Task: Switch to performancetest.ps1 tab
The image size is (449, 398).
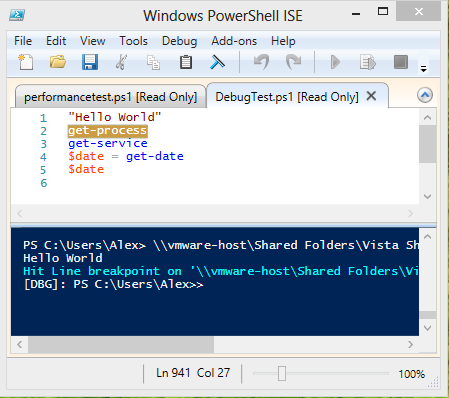Action: click(x=110, y=97)
